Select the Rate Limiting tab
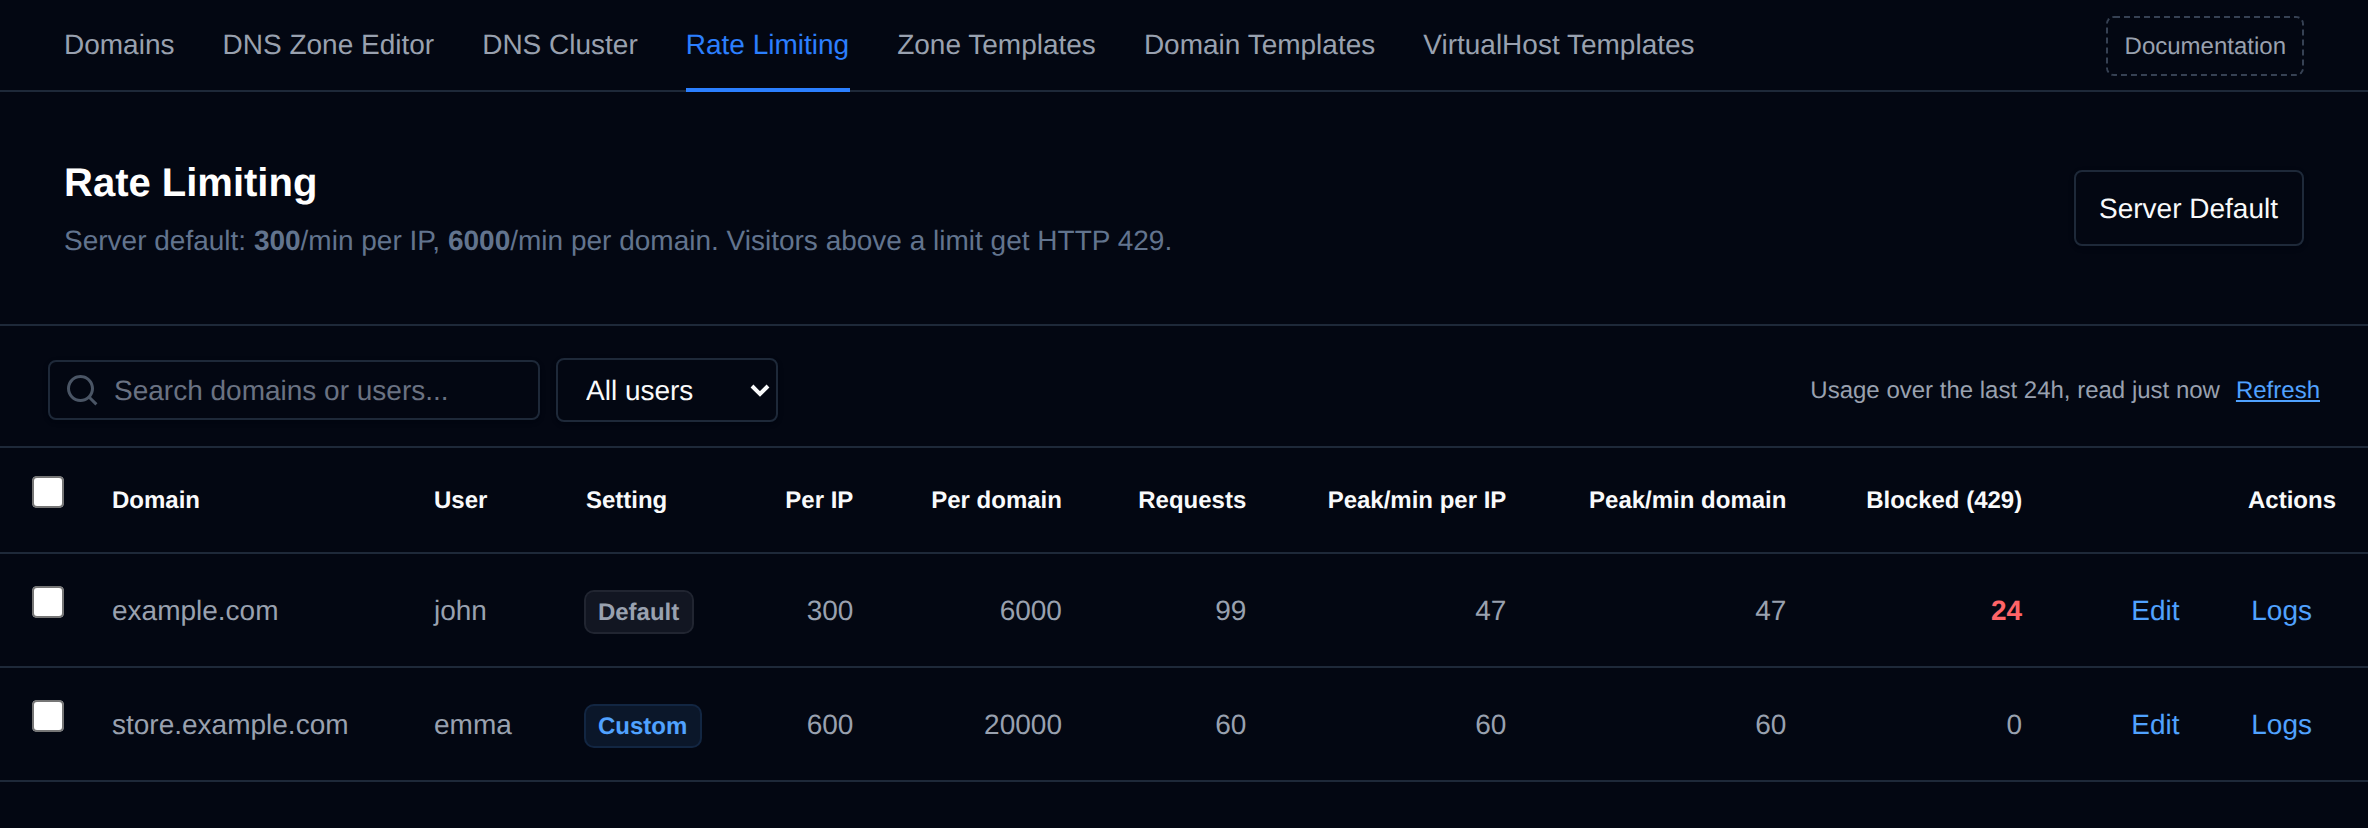The width and height of the screenshot is (2368, 828). tap(767, 45)
